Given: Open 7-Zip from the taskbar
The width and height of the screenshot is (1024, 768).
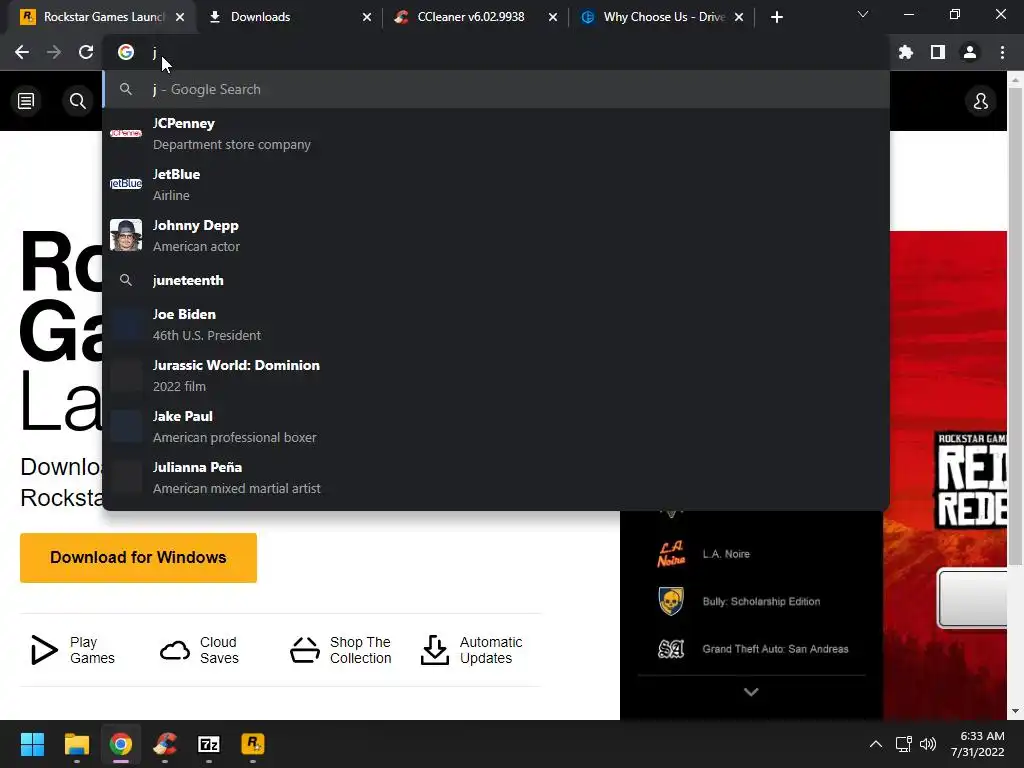Looking at the screenshot, I should click(x=209, y=744).
